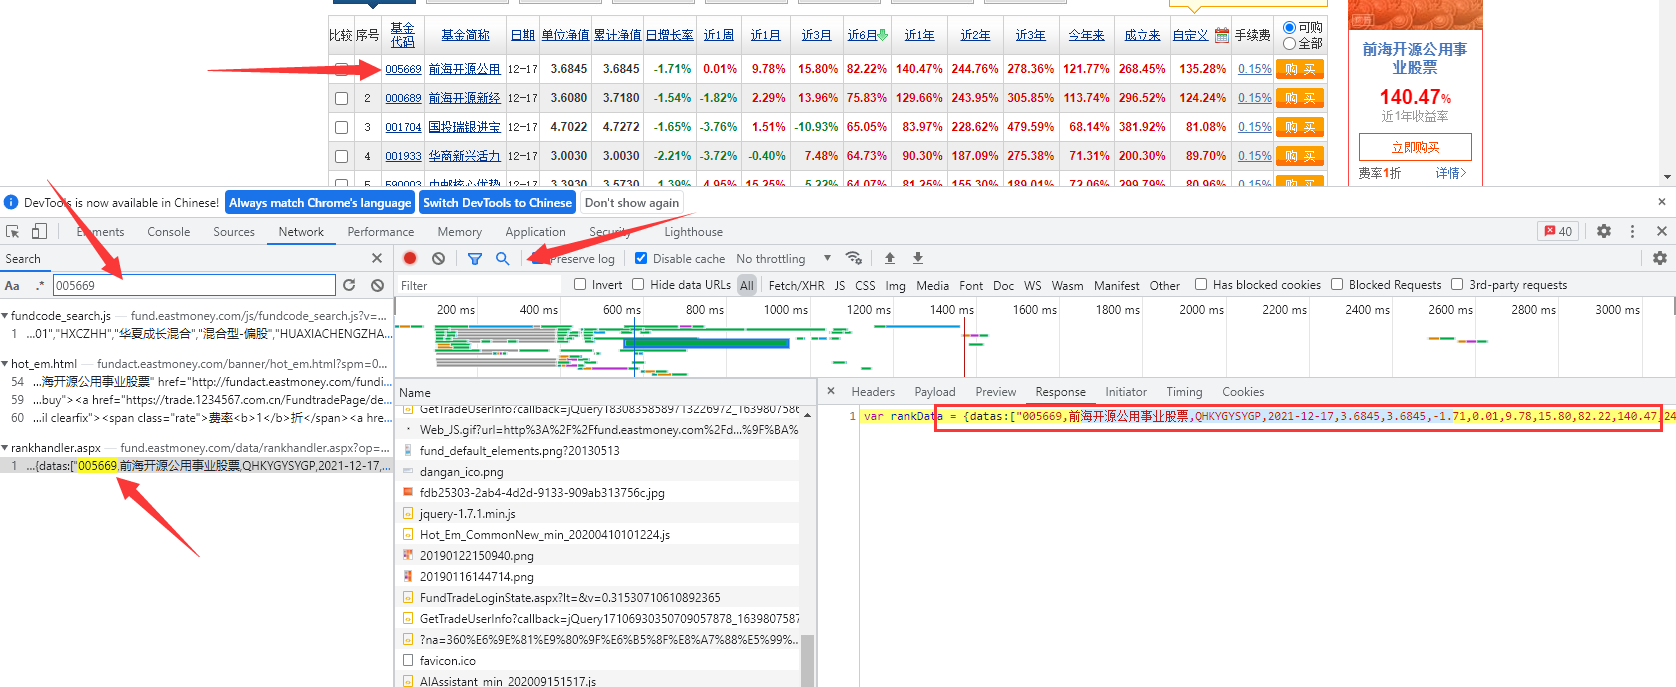Check compare box for fund 001704
The height and width of the screenshot is (687, 1676).
tap(341, 127)
